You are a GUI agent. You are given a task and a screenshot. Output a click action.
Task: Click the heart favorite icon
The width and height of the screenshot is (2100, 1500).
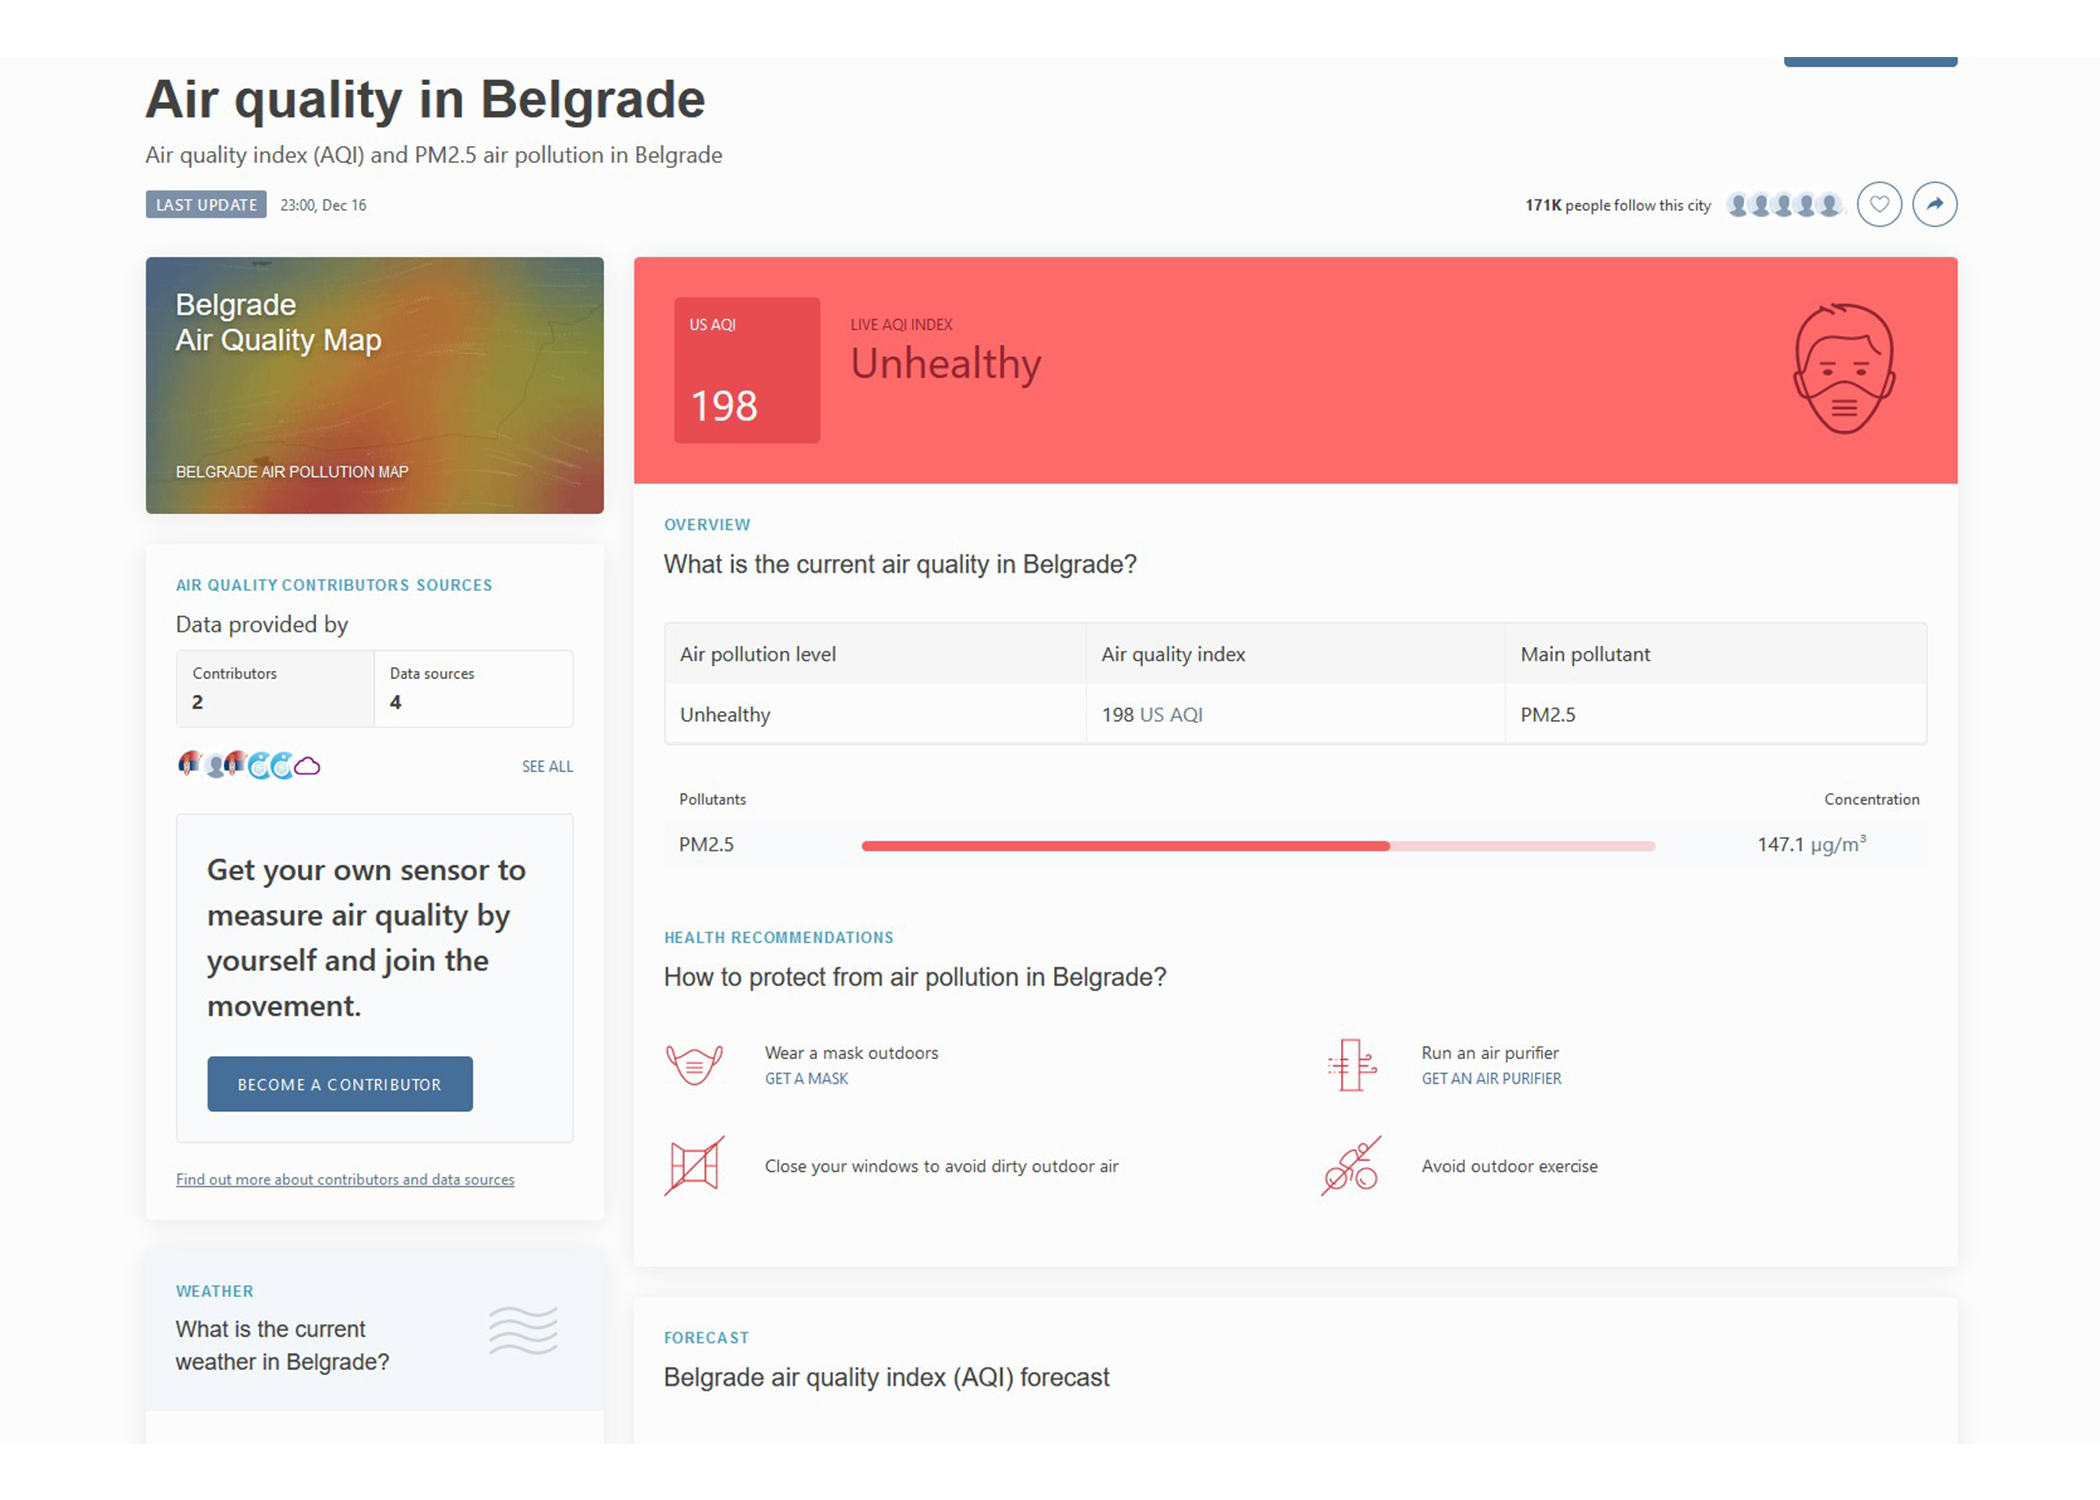(x=1879, y=205)
